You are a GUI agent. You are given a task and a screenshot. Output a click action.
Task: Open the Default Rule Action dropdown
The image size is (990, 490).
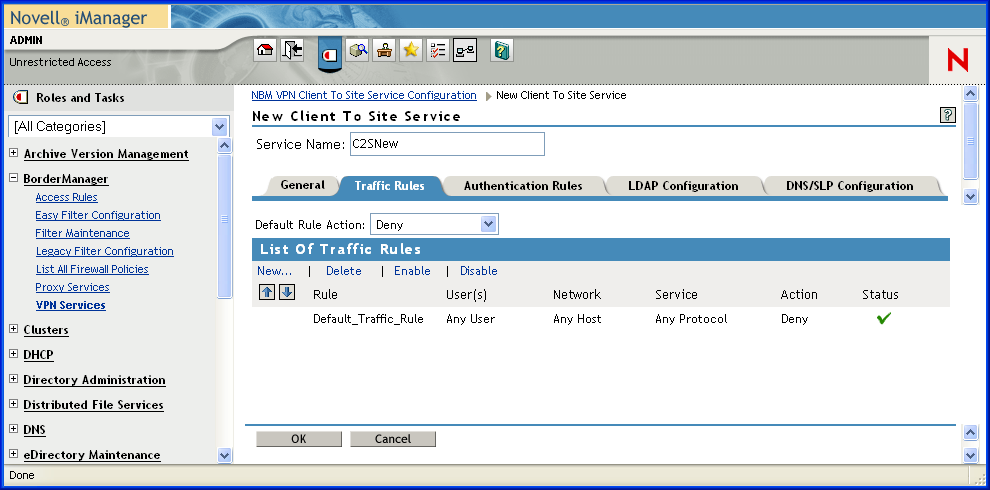[488, 224]
